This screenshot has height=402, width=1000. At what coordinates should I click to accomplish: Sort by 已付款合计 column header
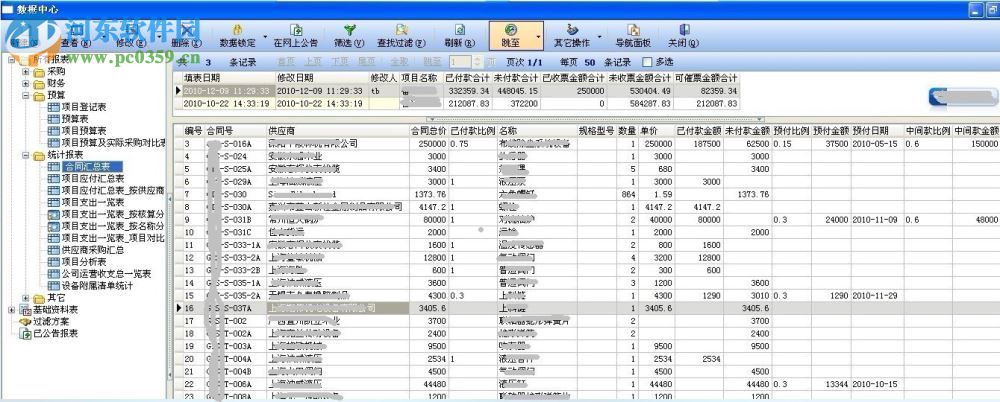468,78
